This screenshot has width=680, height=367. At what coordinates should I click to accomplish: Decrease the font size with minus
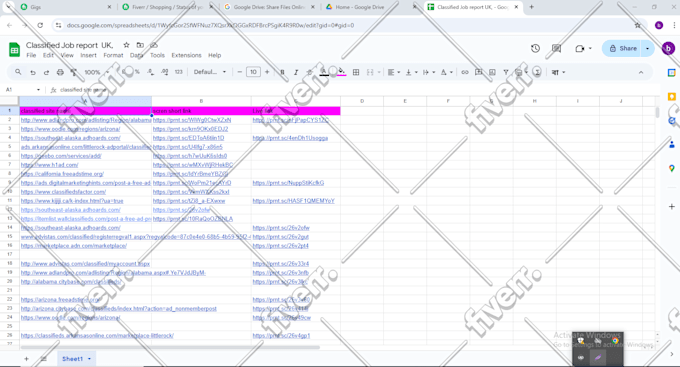pos(239,72)
